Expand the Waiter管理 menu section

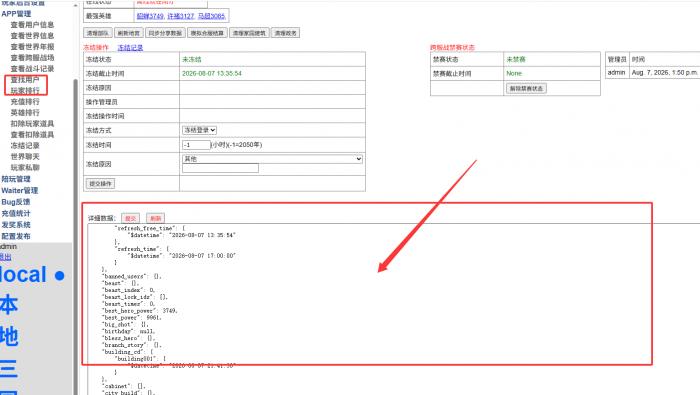pos(20,191)
